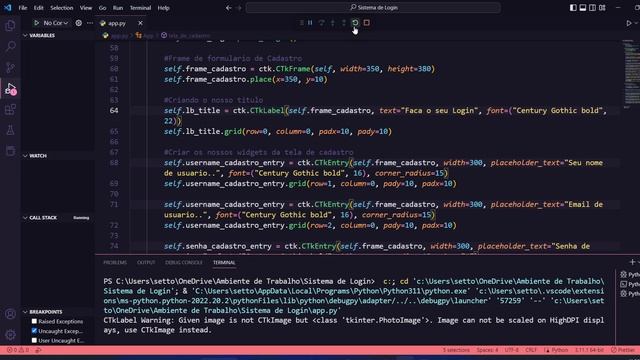640x360 pixels.
Task: Switch to the OUTPUT panel tab
Action: click(x=146, y=262)
